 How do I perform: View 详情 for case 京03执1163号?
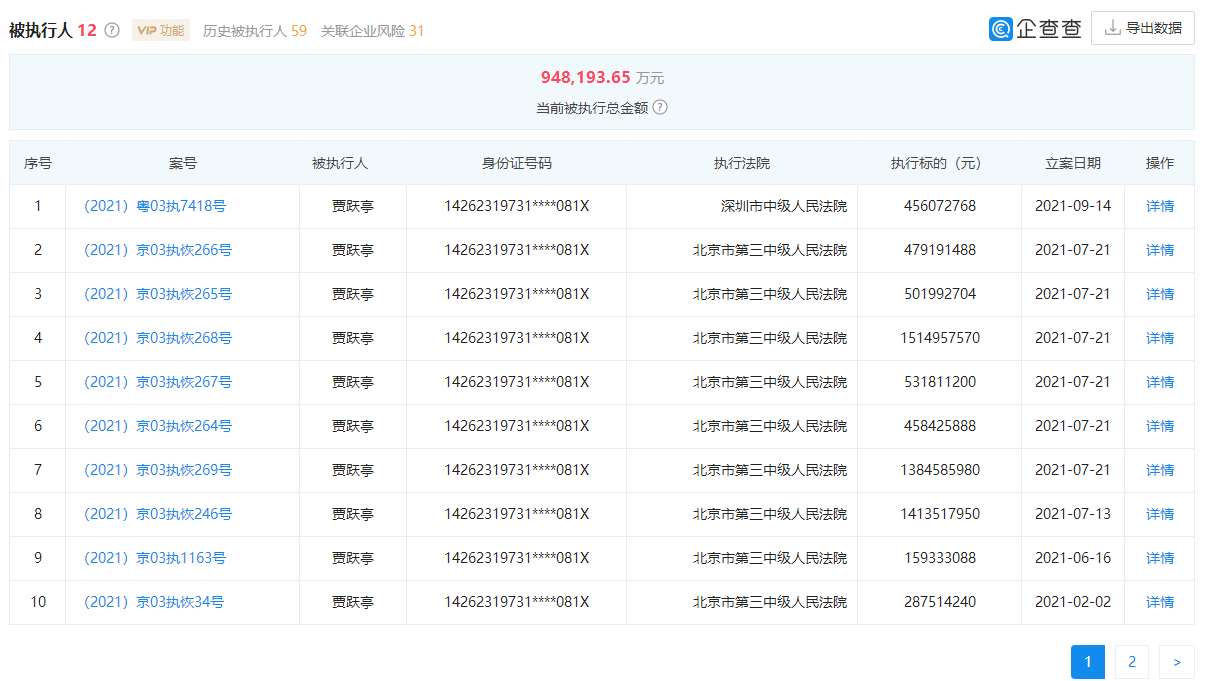click(1159, 558)
